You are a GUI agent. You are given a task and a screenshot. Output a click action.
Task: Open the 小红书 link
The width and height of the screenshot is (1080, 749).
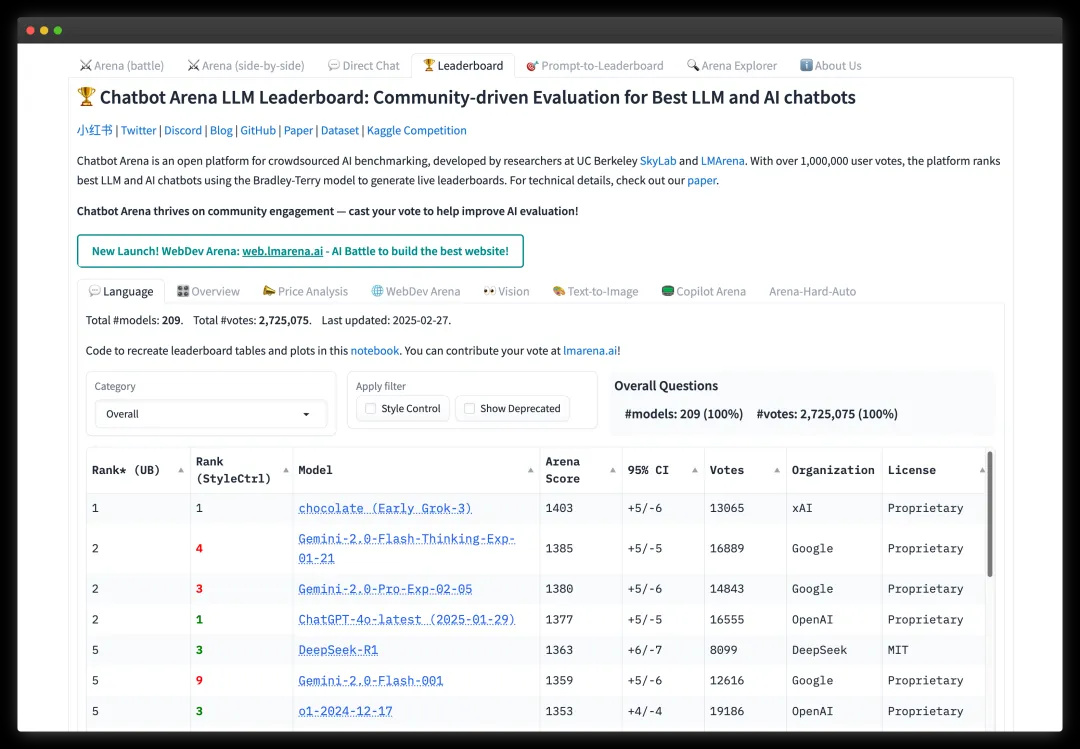pos(94,130)
